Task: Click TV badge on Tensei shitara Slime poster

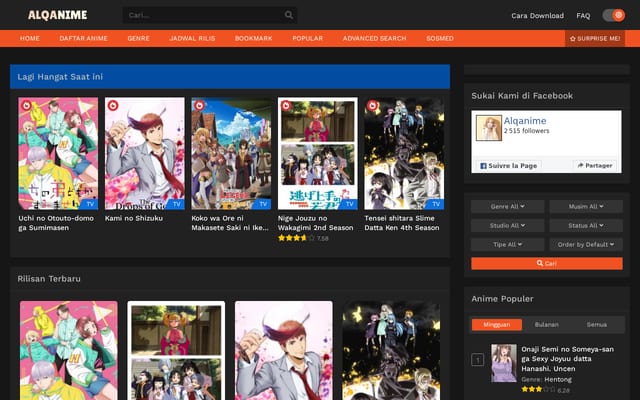Action: (x=436, y=204)
